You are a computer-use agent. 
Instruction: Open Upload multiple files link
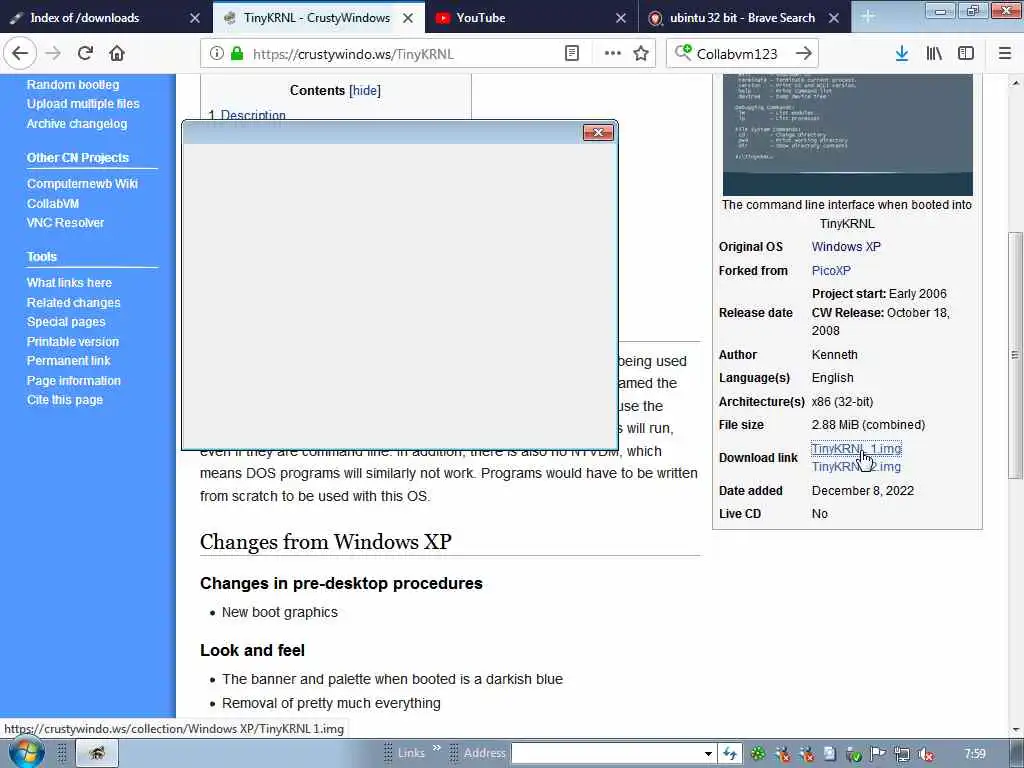pos(83,104)
